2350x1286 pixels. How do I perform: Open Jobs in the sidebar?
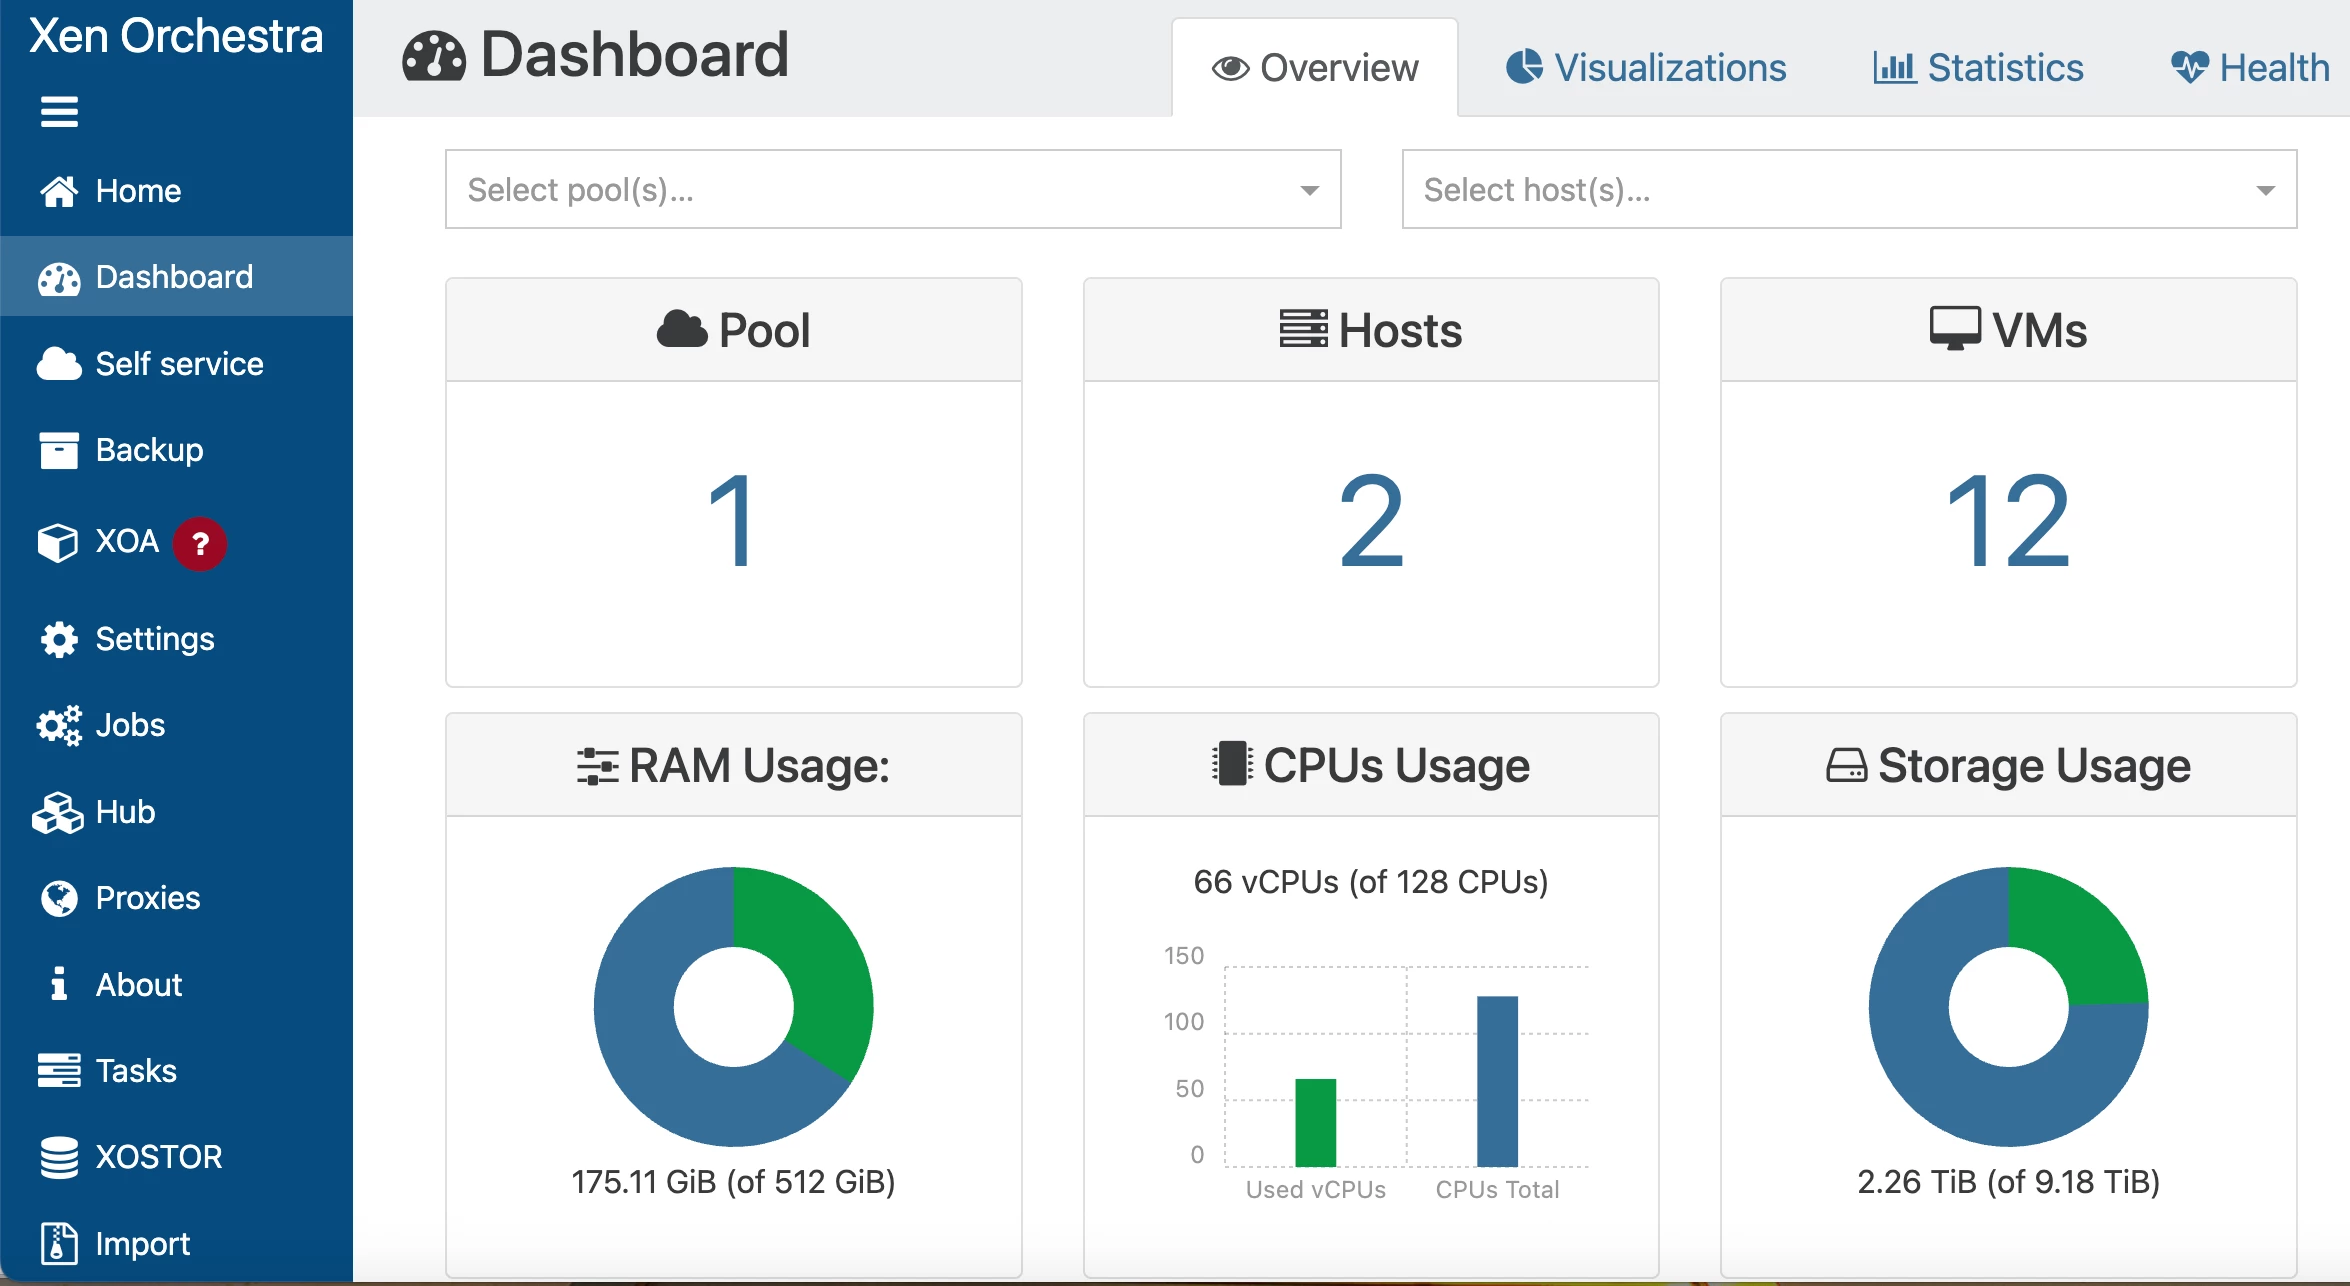click(176, 725)
